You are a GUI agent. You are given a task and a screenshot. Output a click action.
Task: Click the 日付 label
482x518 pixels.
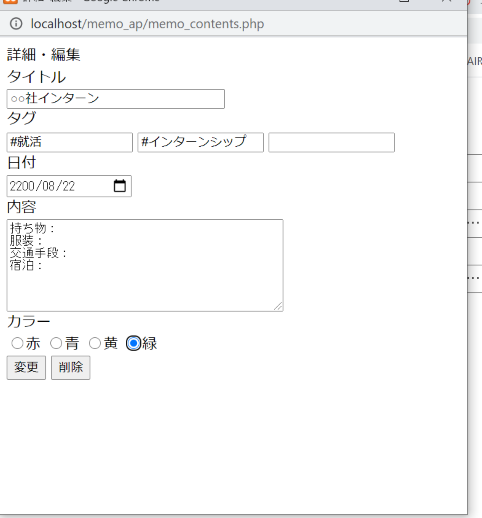tap(21, 163)
